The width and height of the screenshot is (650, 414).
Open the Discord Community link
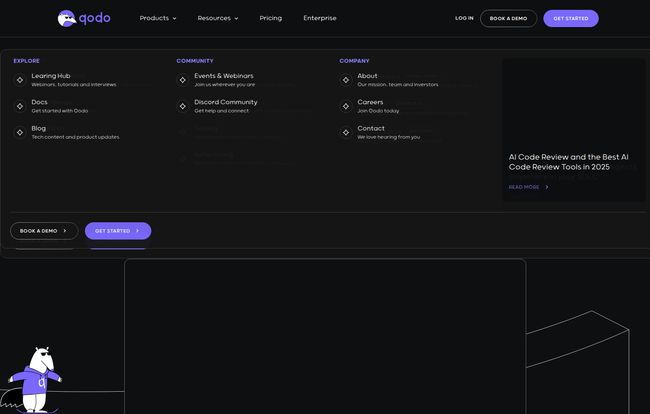(226, 102)
